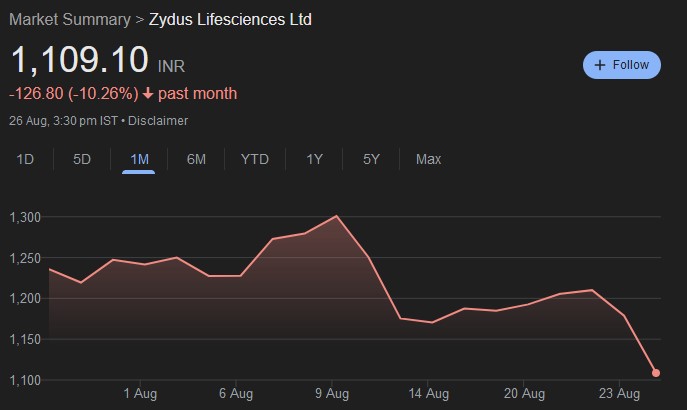Select the 6M time range tab

pyautogui.click(x=196, y=159)
